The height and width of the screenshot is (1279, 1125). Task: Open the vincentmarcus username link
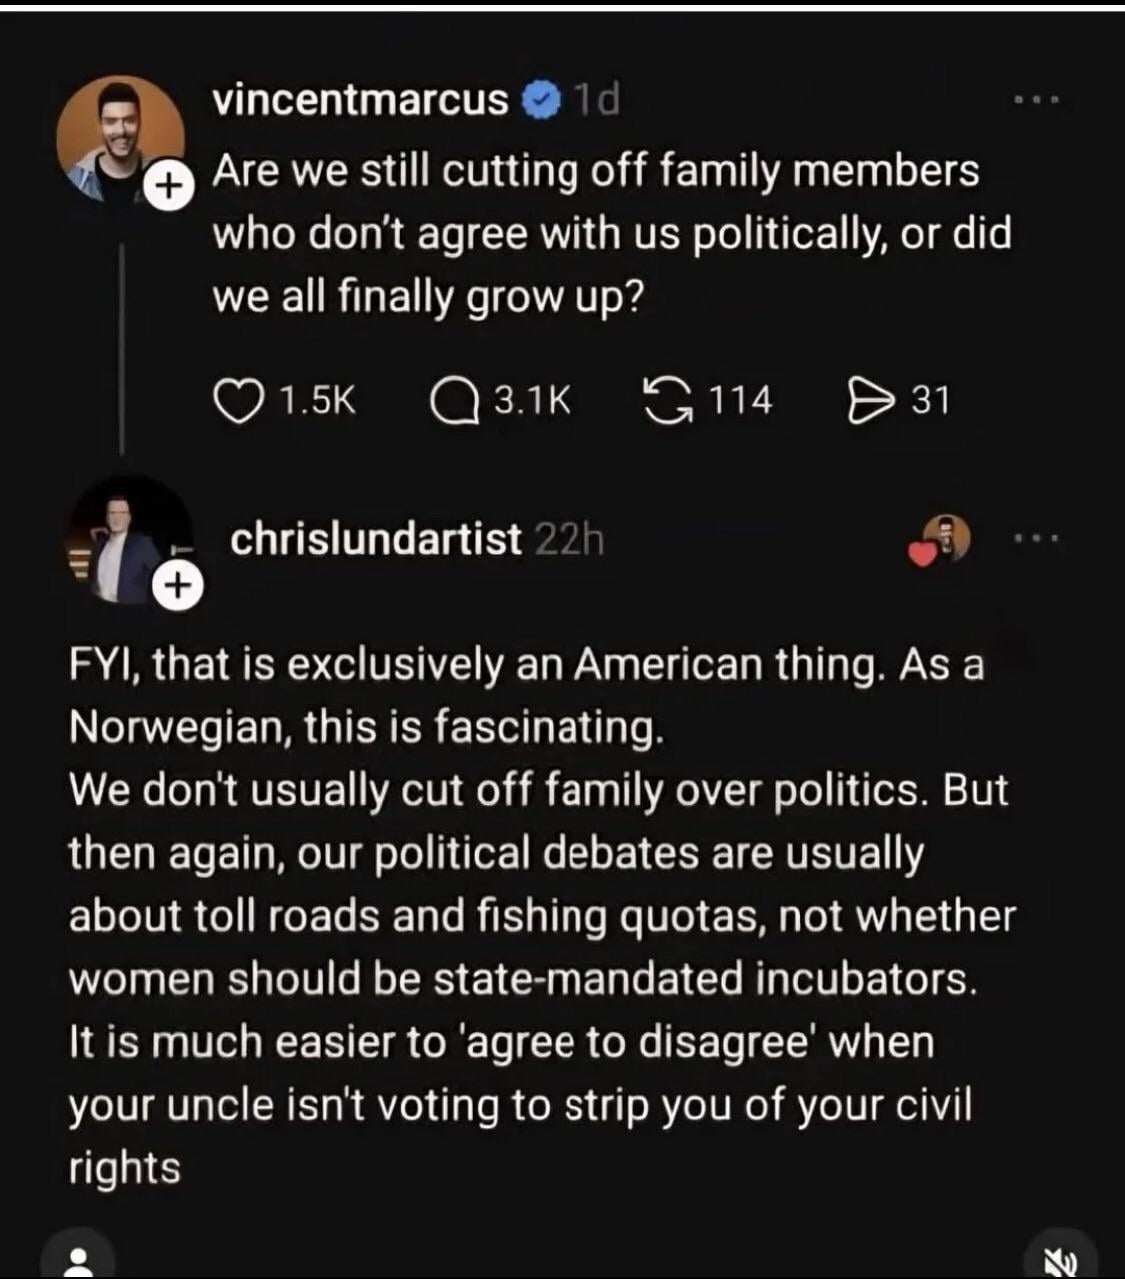click(x=360, y=100)
